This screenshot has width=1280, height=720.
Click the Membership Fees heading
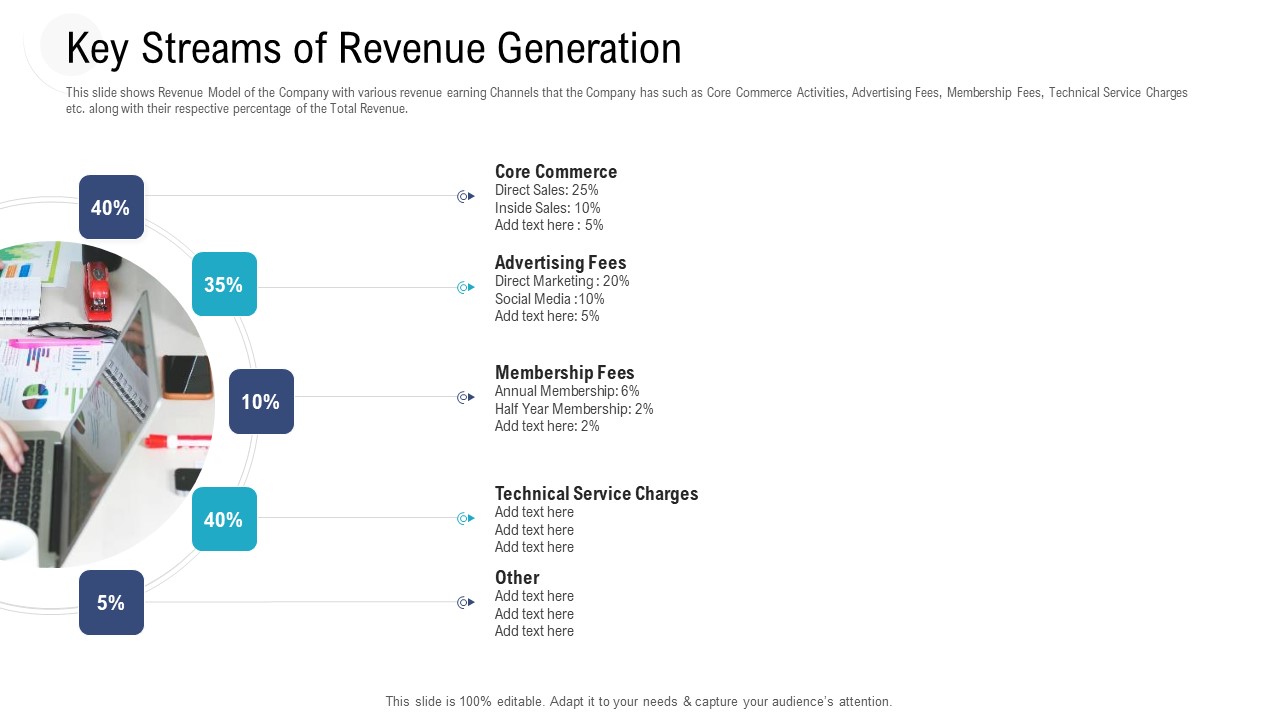[565, 373]
